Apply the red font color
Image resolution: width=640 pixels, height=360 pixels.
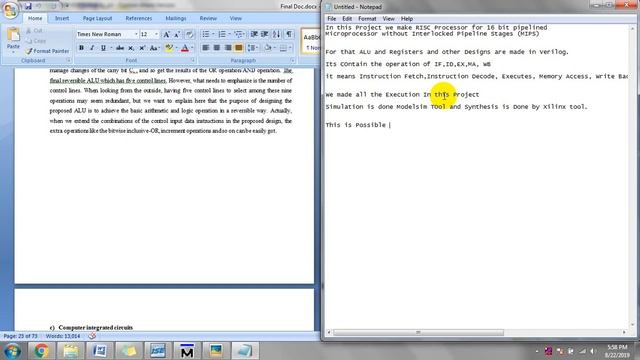coord(184,48)
